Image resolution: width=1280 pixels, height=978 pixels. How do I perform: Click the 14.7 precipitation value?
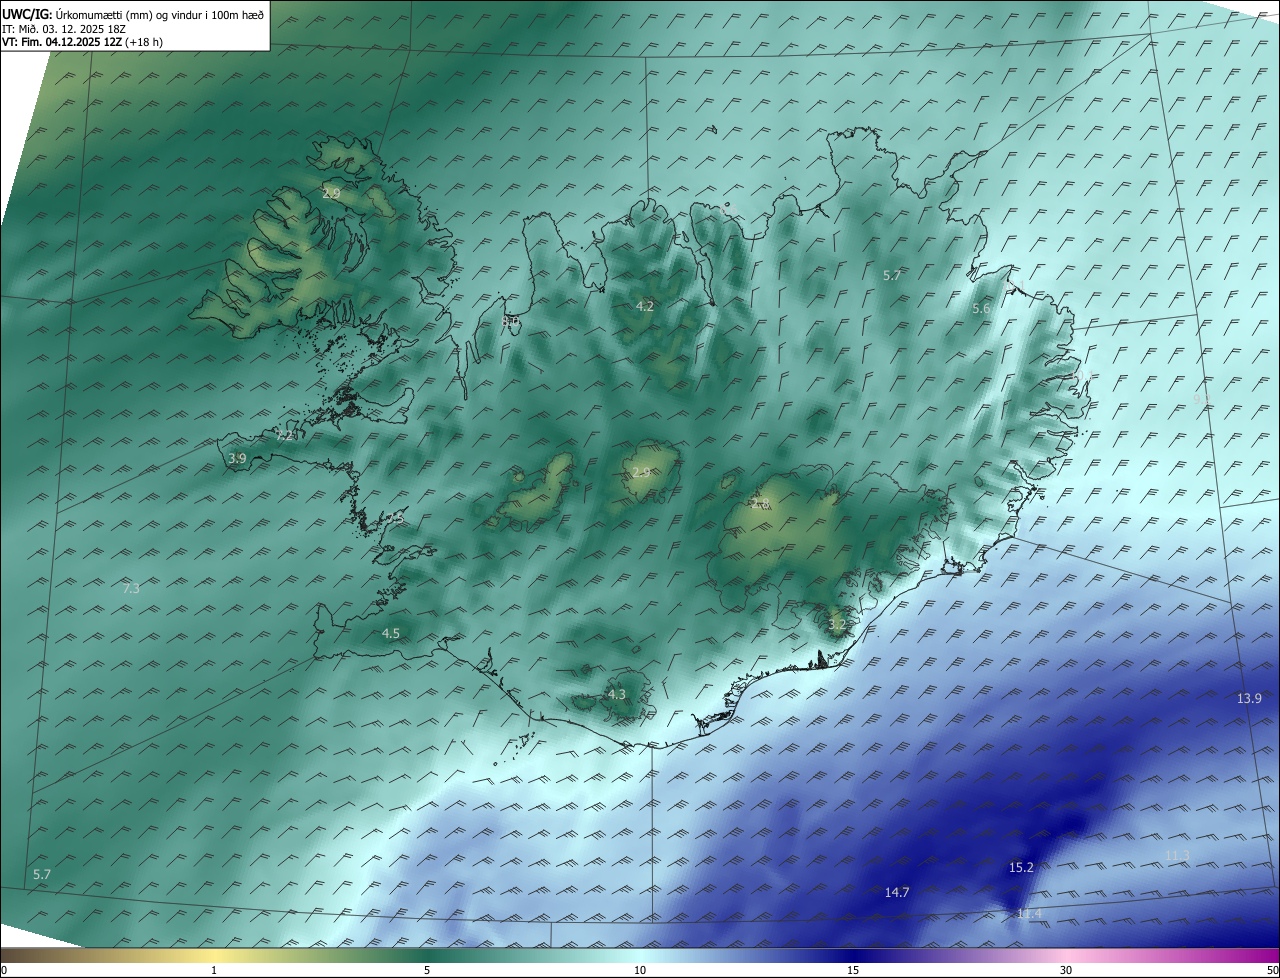pos(897,892)
